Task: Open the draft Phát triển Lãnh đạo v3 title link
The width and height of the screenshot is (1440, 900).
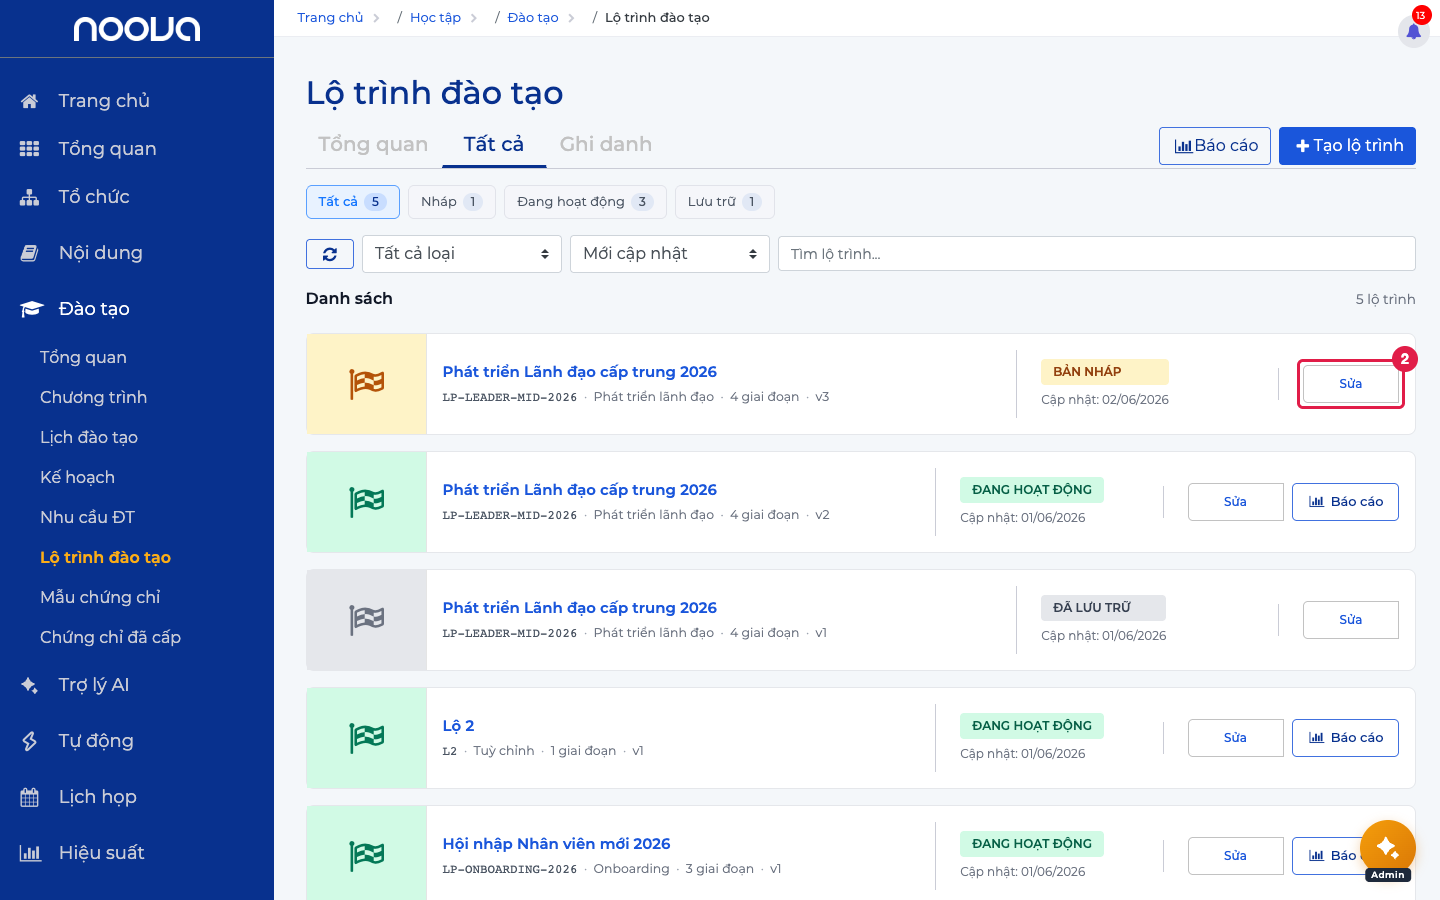Action: point(580,372)
